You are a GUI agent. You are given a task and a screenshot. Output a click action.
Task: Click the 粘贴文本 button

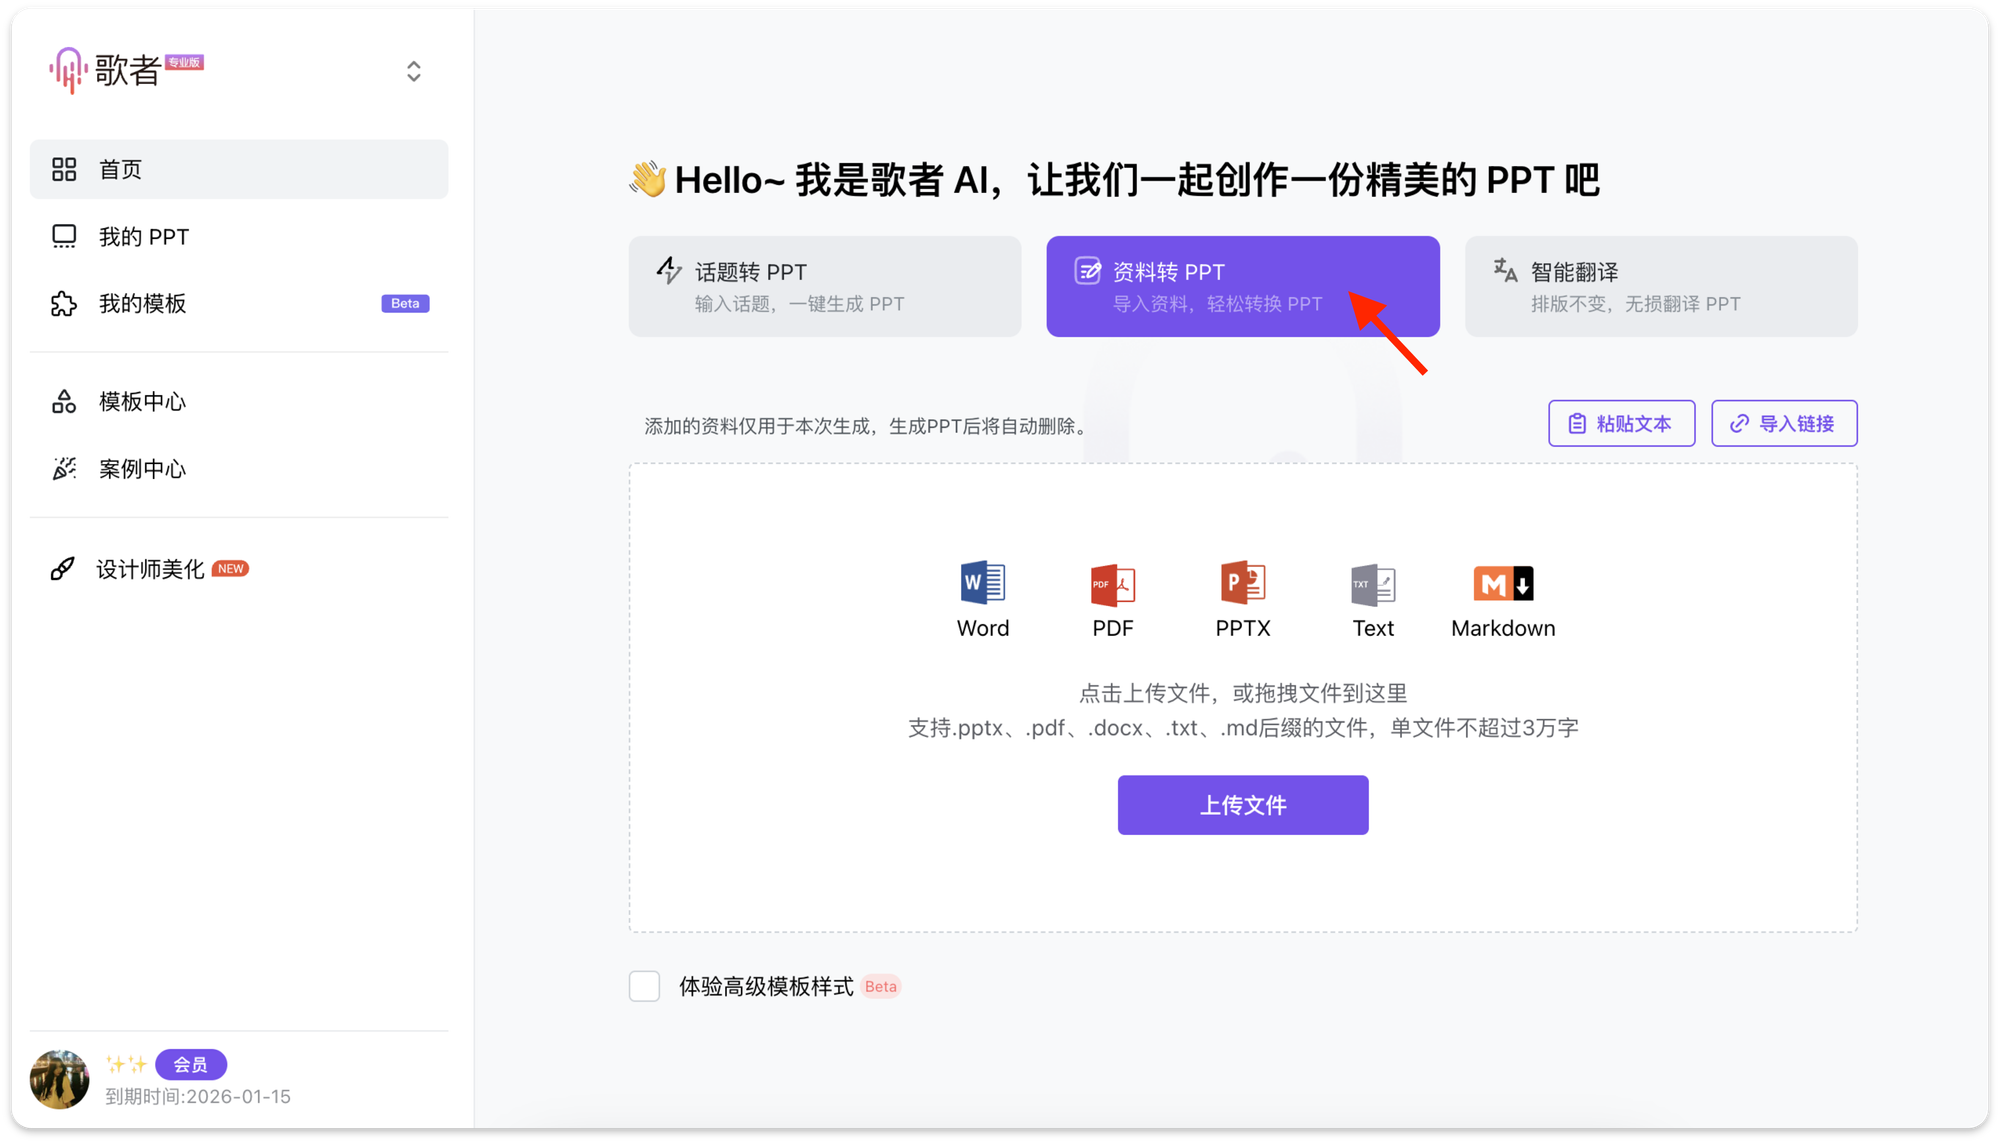click(x=1622, y=423)
